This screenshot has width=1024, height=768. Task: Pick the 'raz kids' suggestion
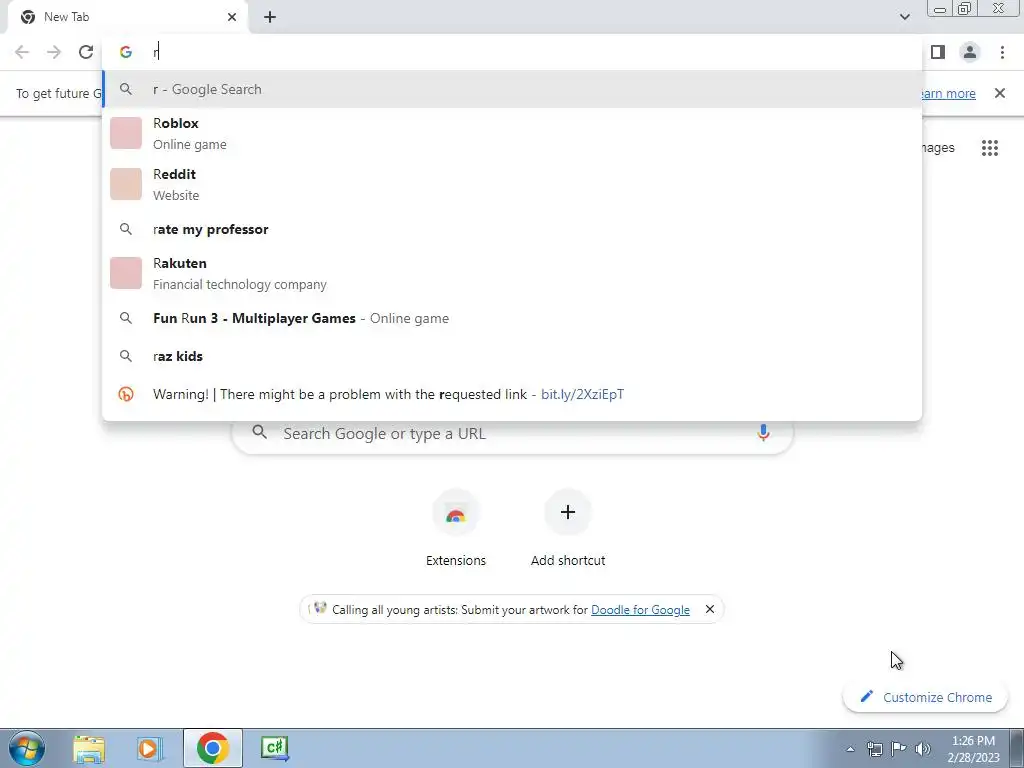(x=512, y=356)
